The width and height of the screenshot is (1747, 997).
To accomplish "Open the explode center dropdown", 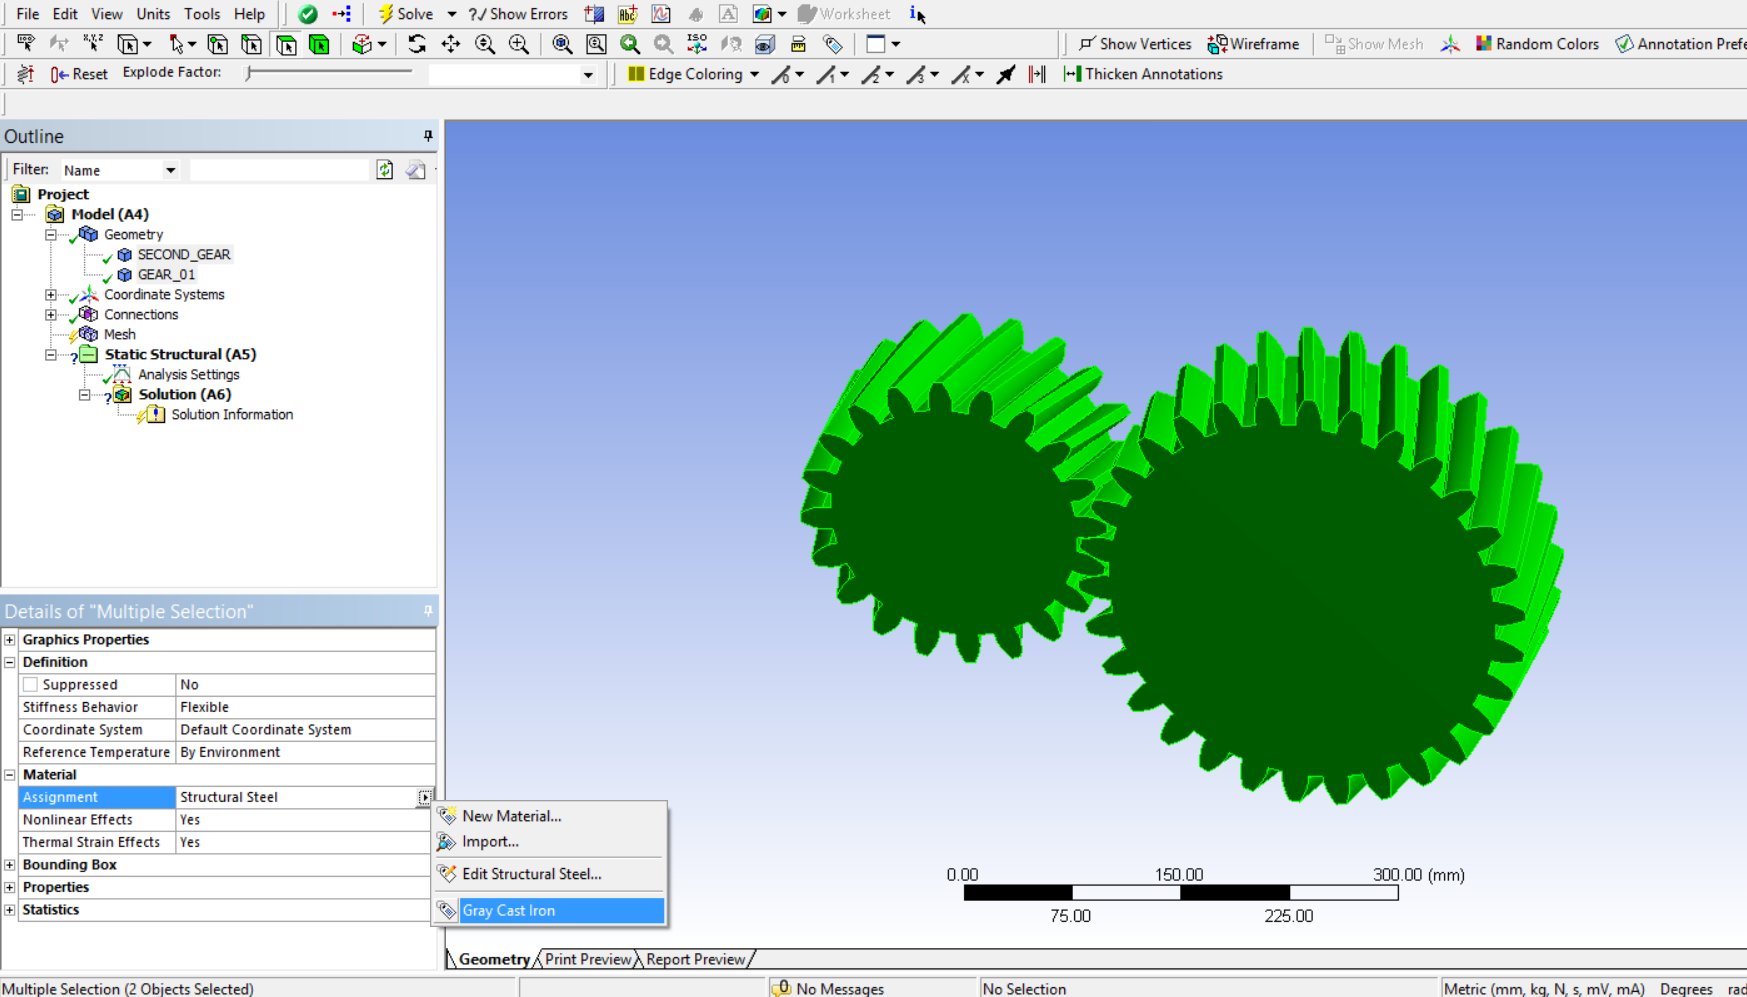I will (588, 75).
